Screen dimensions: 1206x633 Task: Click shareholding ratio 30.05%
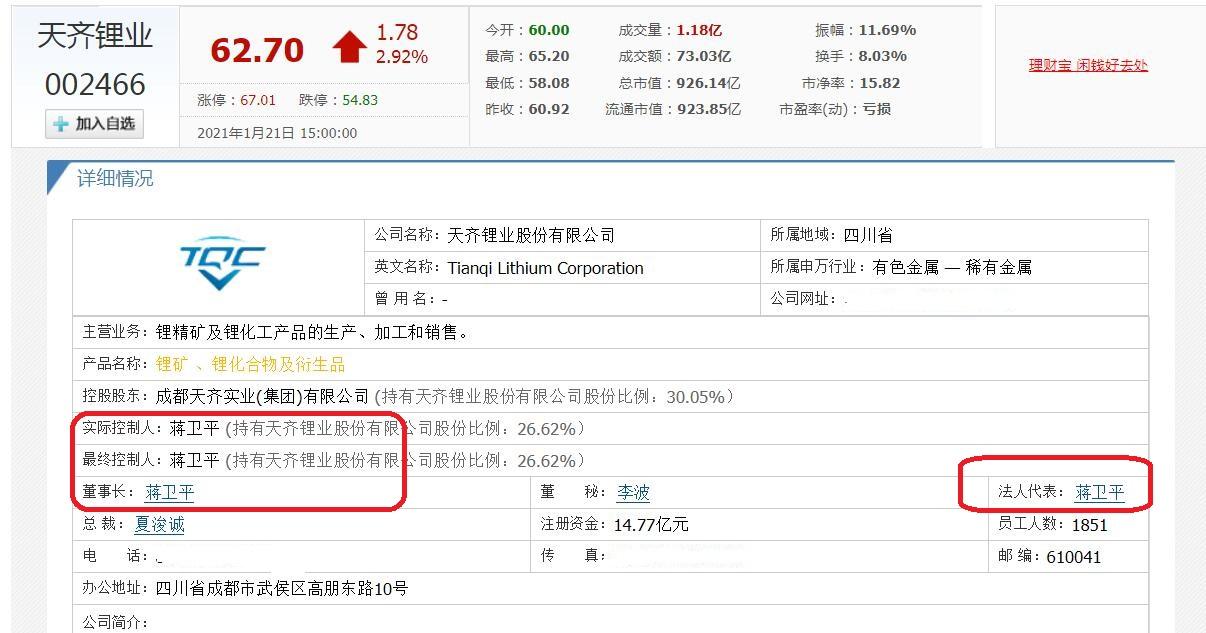tap(694, 396)
